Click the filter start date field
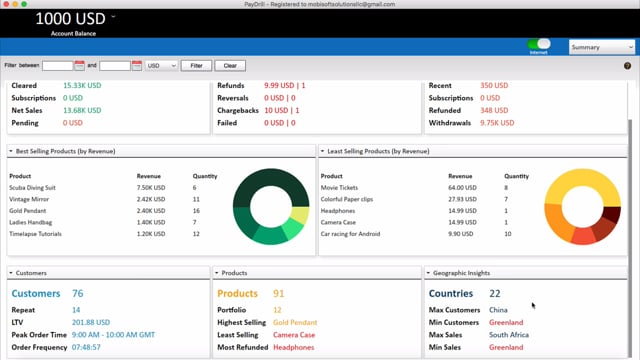The image size is (640, 360). pos(58,66)
